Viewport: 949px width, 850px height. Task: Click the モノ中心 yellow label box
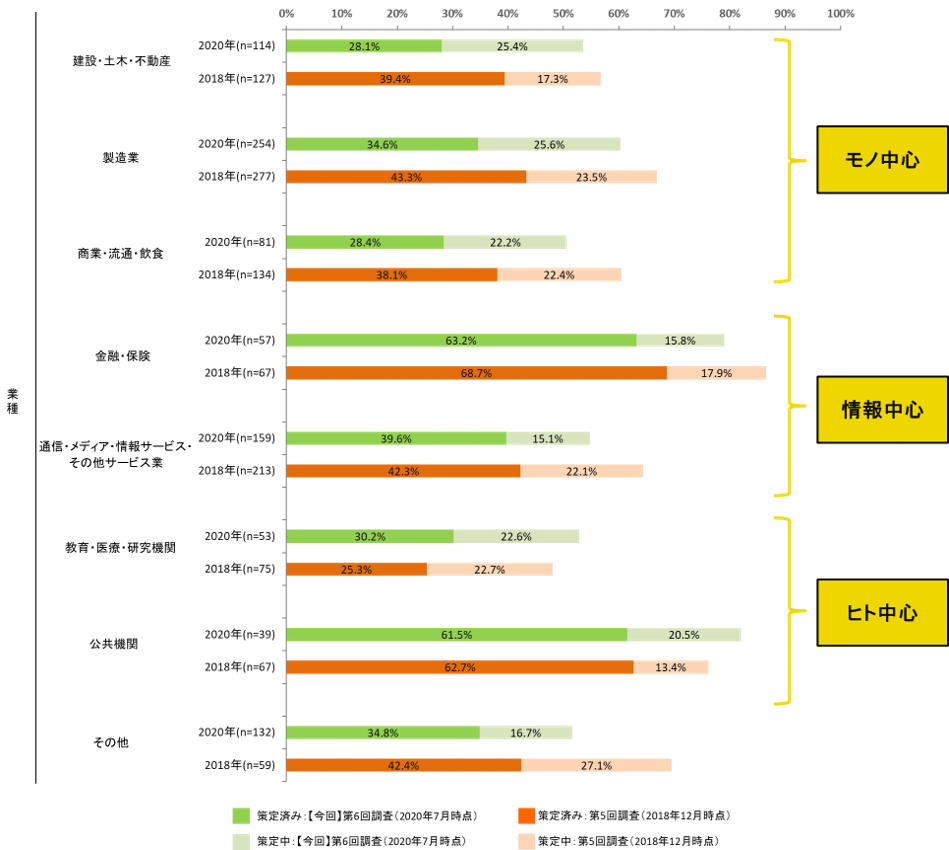point(882,160)
